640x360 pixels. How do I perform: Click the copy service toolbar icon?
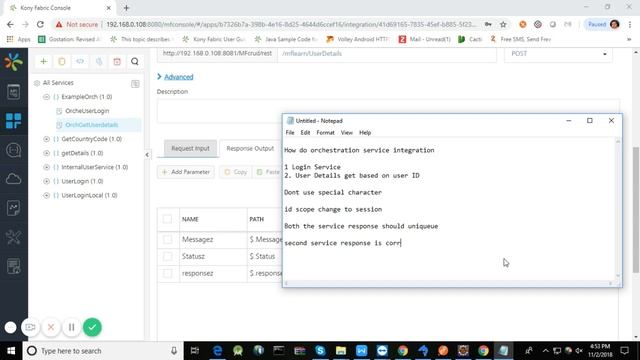(62, 62)
